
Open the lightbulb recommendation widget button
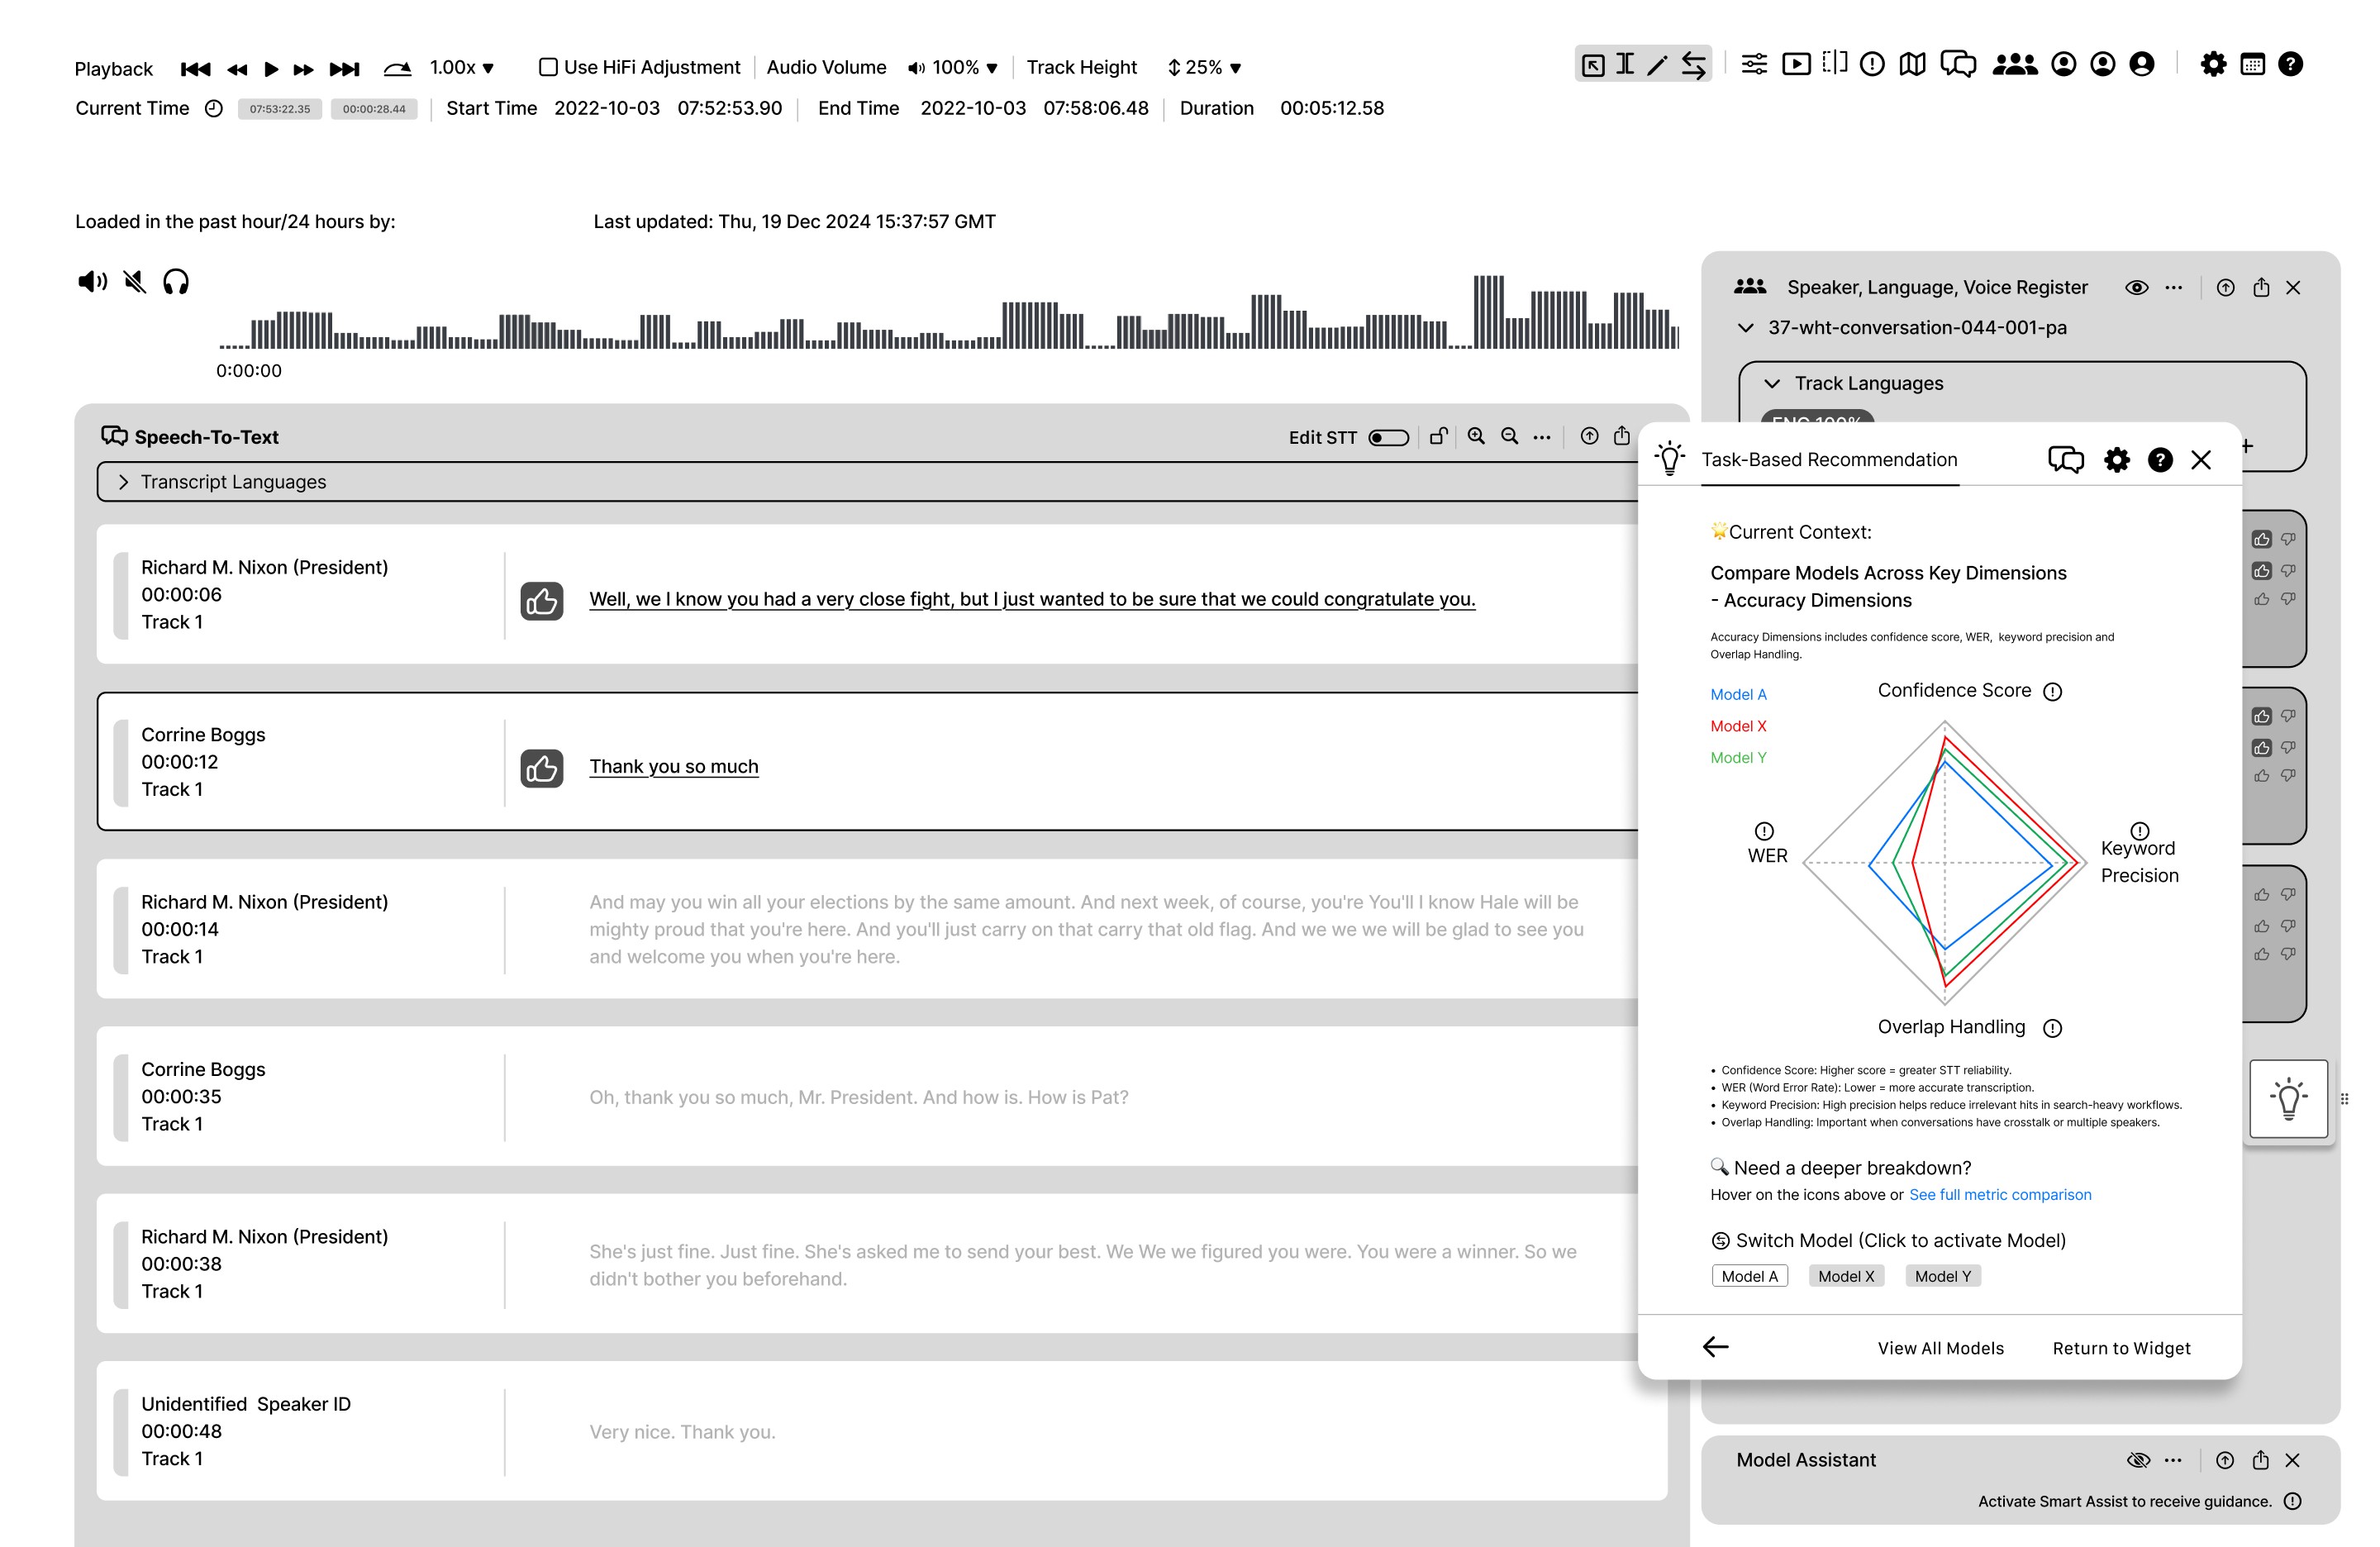click(x=2288, y=1098)
